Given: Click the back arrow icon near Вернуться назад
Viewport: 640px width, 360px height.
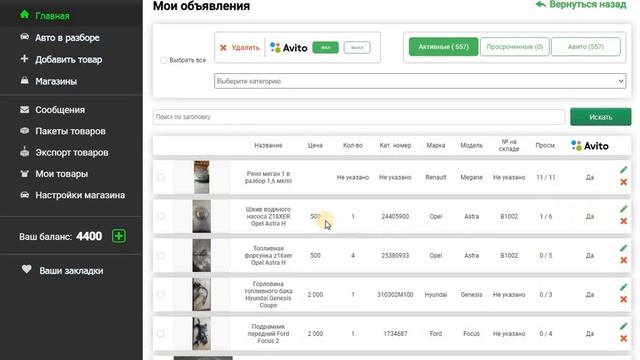Looking at the screenshot, I should pyautogui.click(x=541, y=4).
